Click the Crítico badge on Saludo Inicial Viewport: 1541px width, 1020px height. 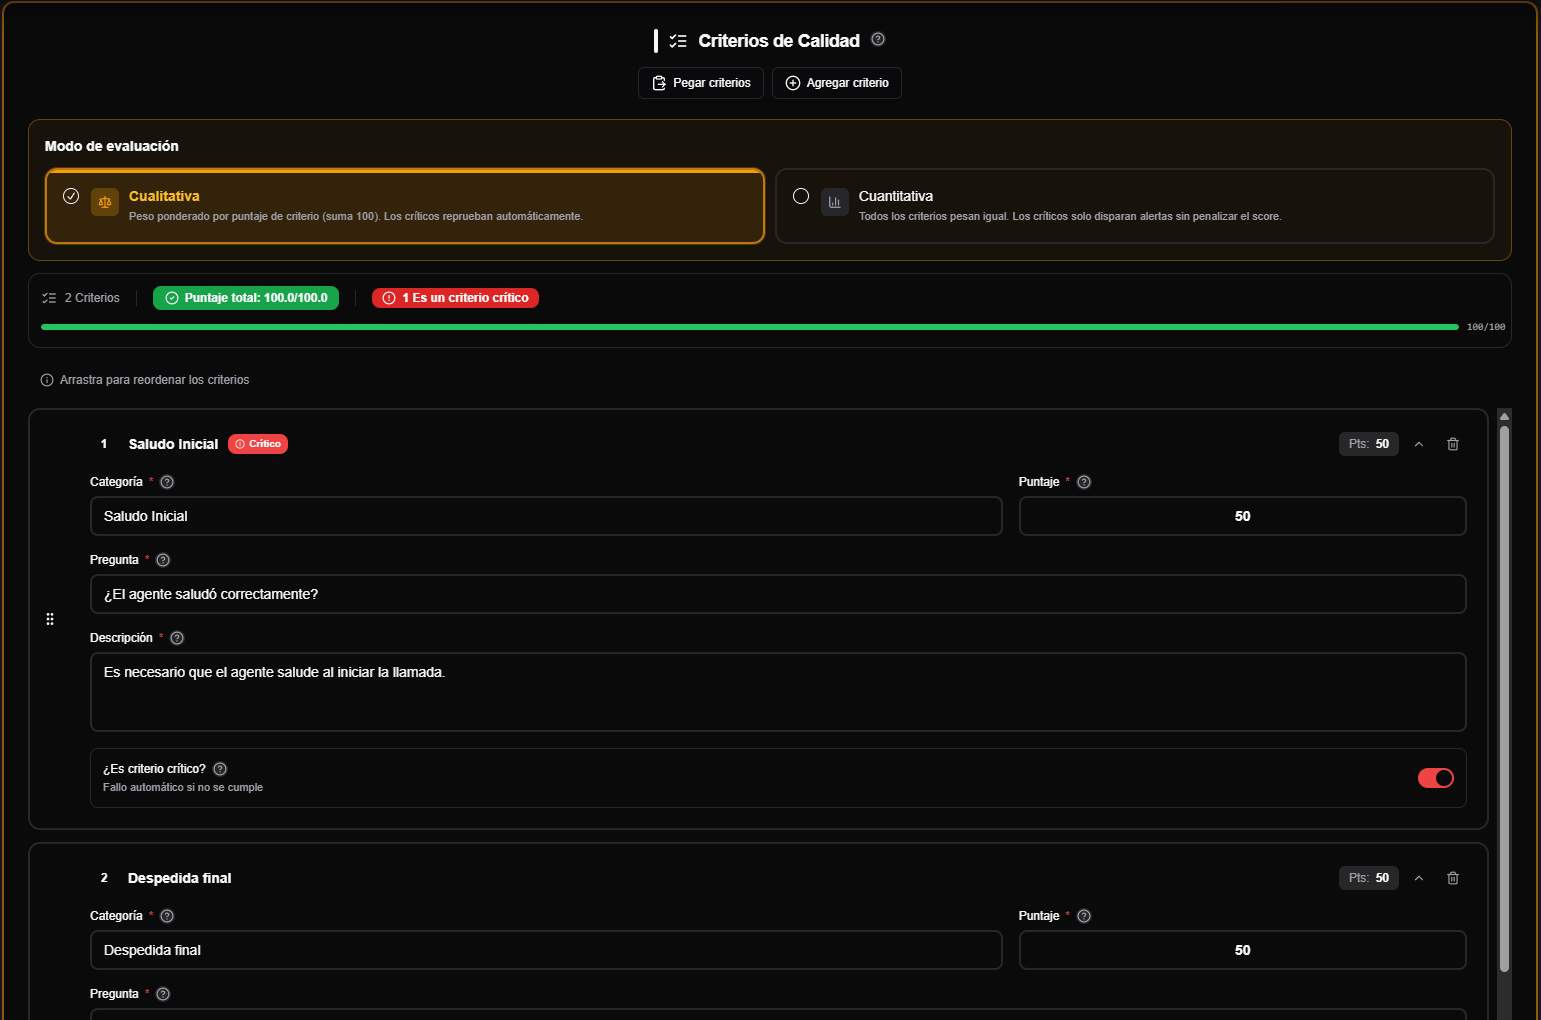(x=258, y=444)
